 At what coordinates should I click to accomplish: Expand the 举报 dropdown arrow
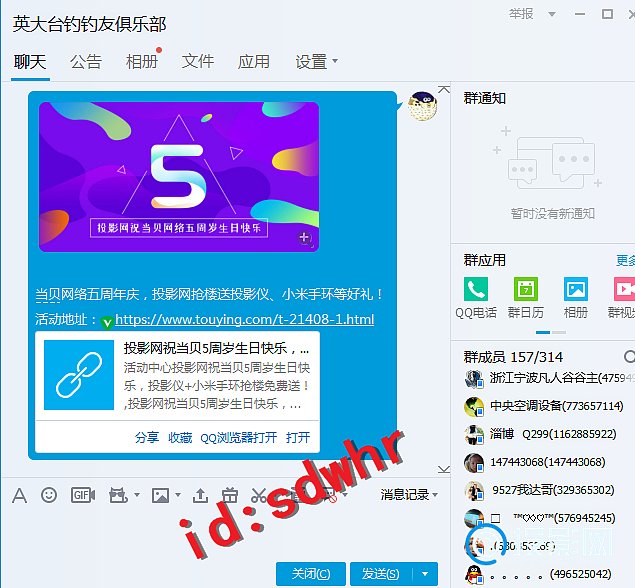pos(552,15)
